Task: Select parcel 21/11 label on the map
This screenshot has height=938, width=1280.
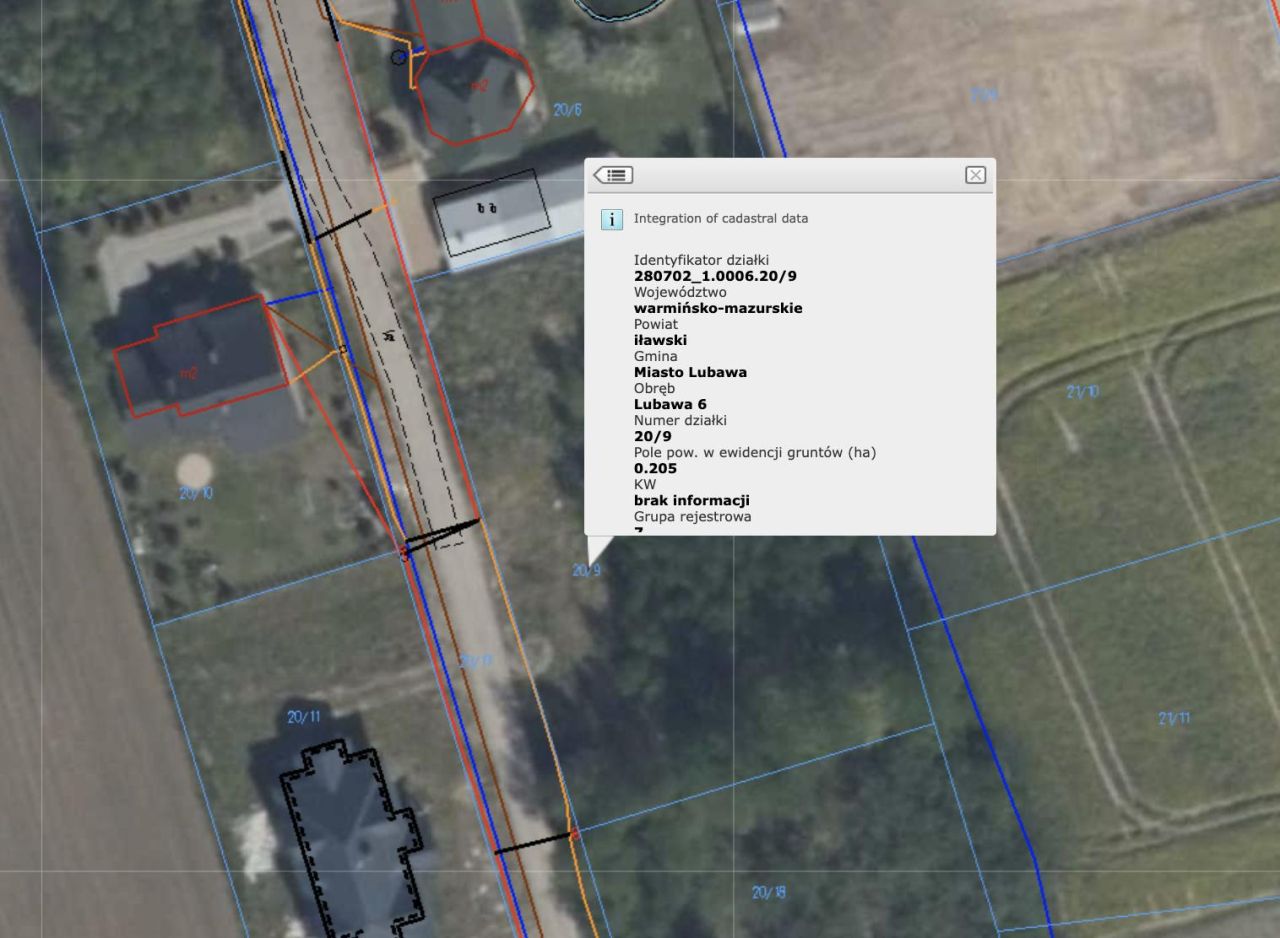Action: pyautogui.click(x=1174, y=718)
